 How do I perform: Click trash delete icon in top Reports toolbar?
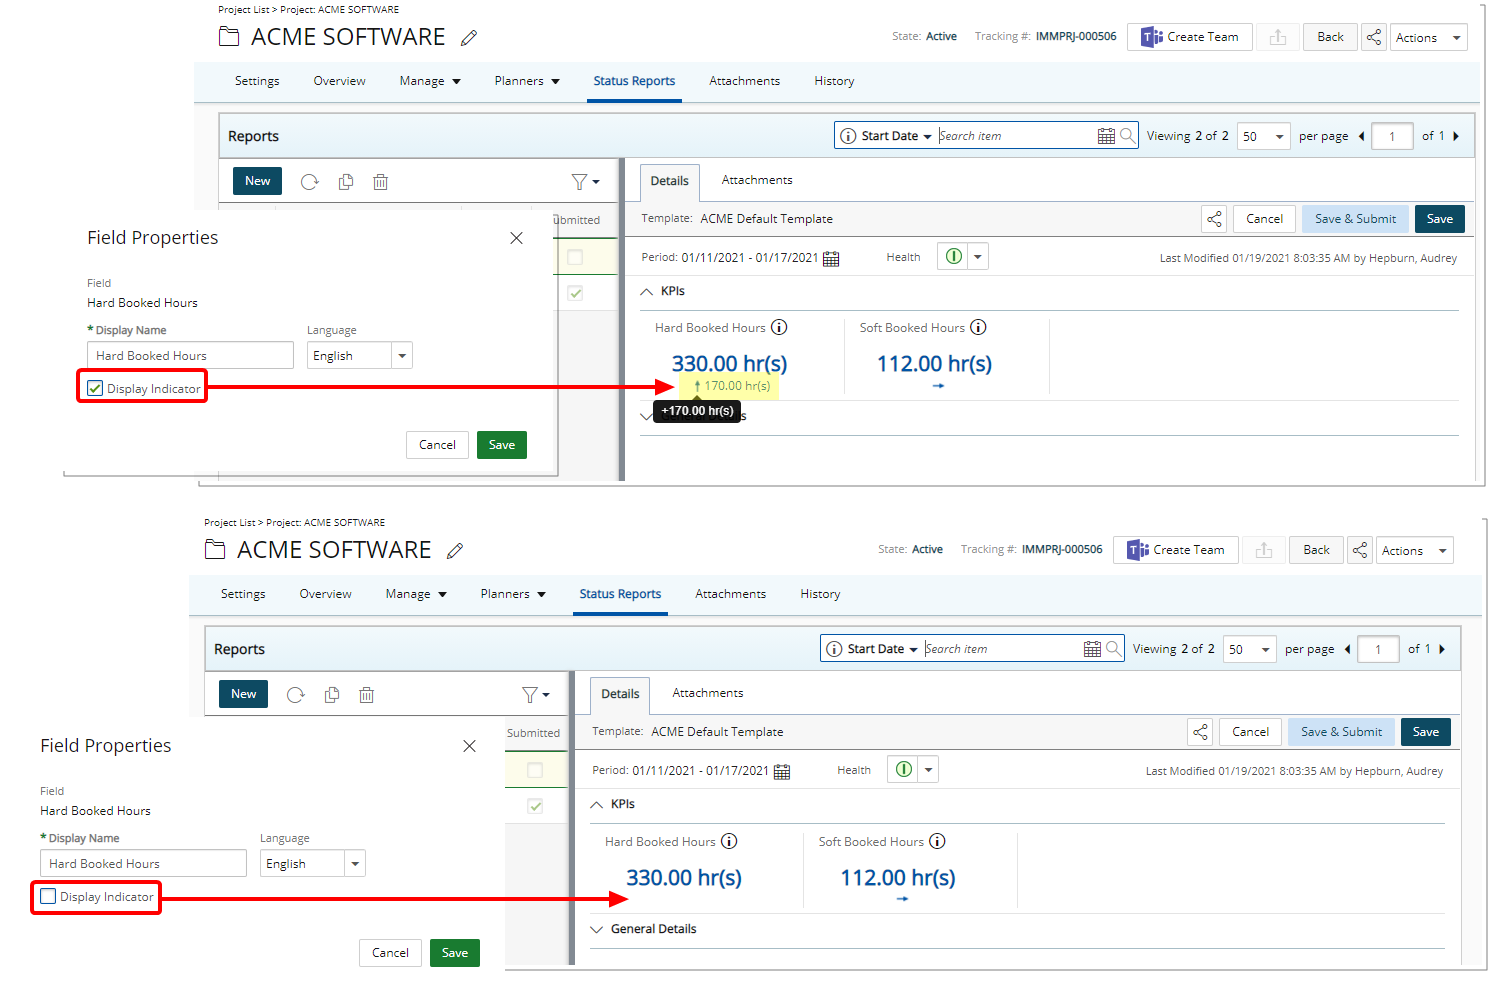tap(380, 181)
